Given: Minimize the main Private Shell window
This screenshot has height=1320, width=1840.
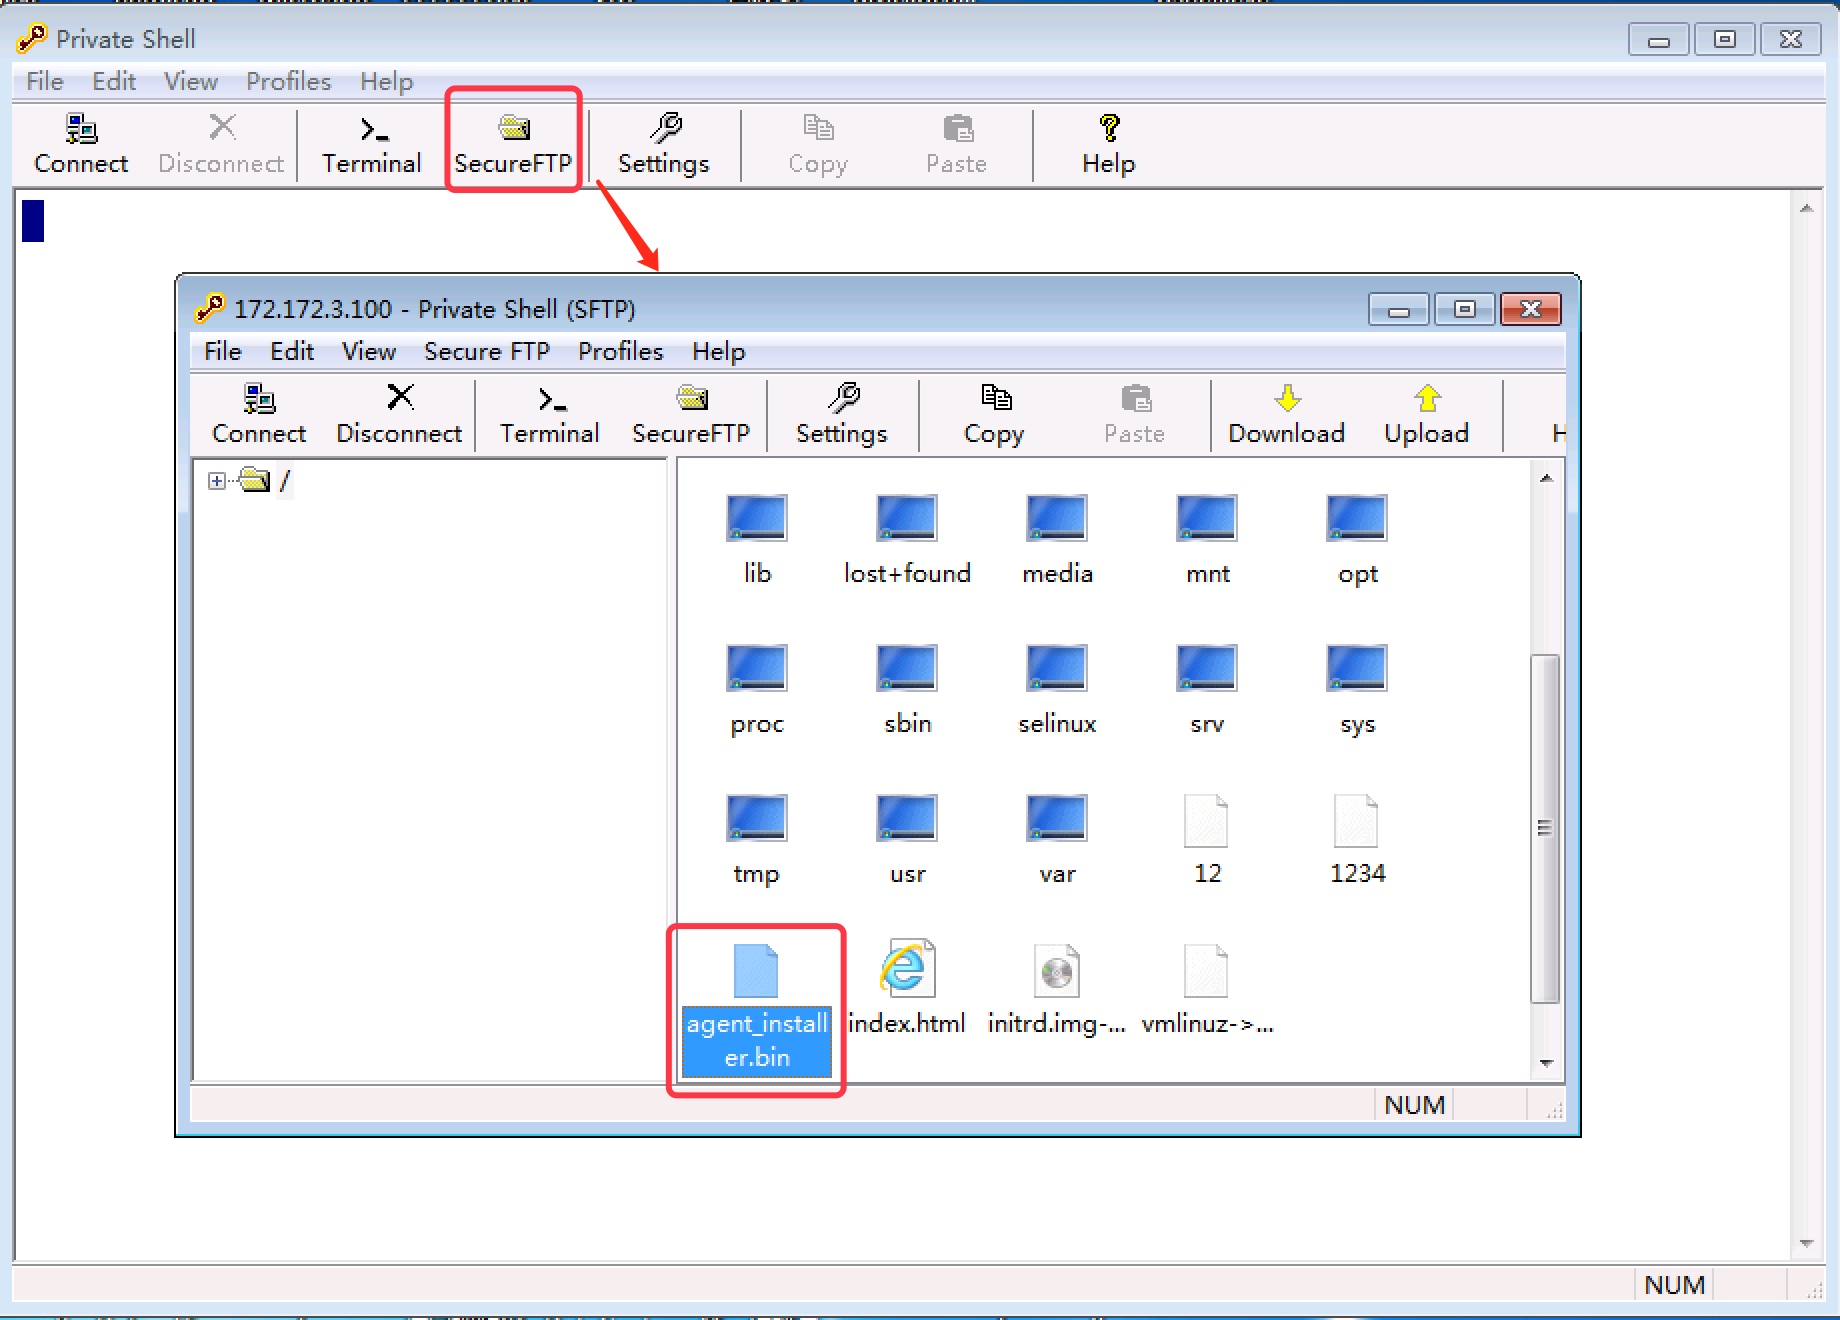Looking at the screenshot, I should pos(1659,40).
